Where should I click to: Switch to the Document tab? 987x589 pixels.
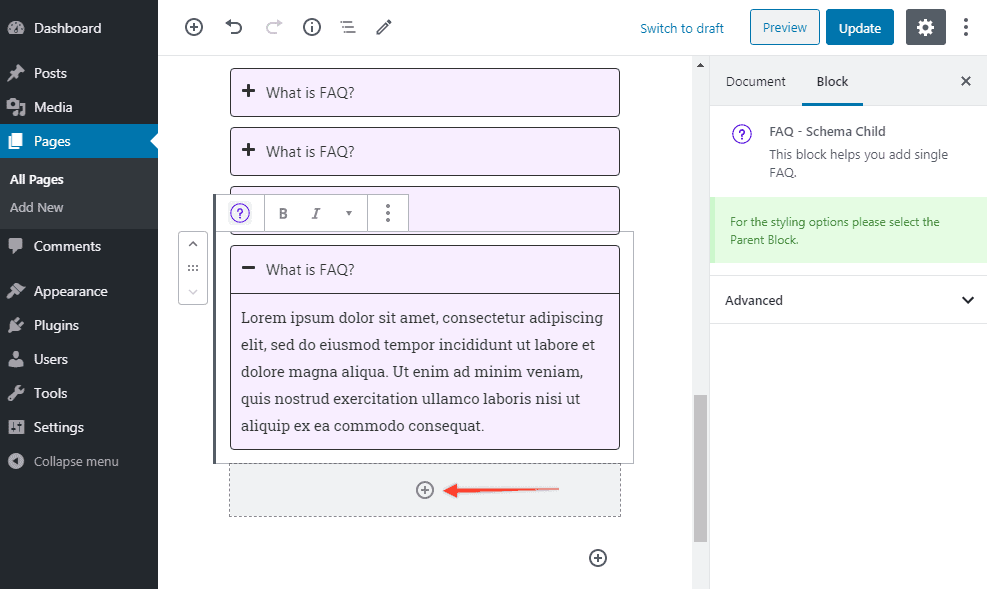pyautogui.click(x=756, y=82)
